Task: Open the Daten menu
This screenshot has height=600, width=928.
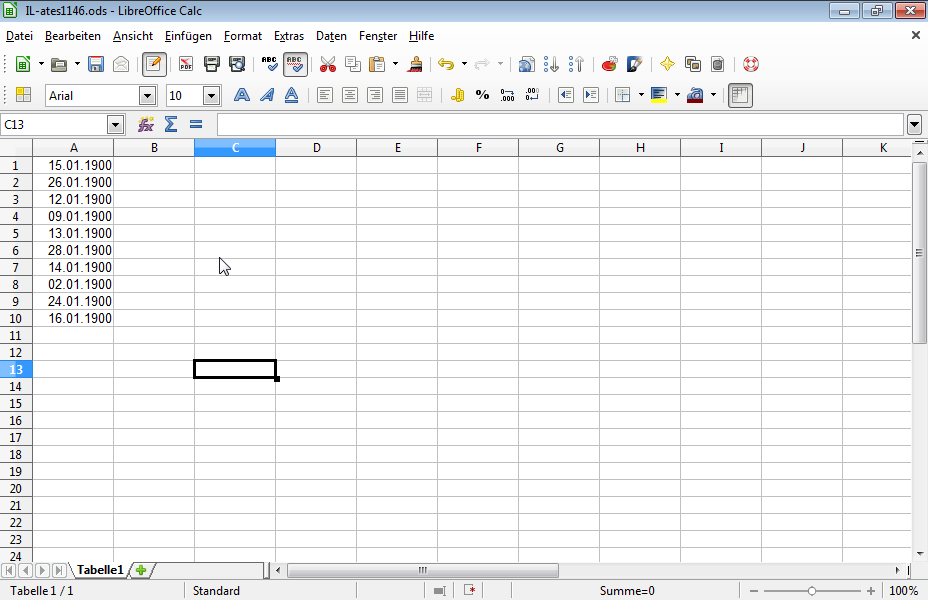Action: coord(331,36)
